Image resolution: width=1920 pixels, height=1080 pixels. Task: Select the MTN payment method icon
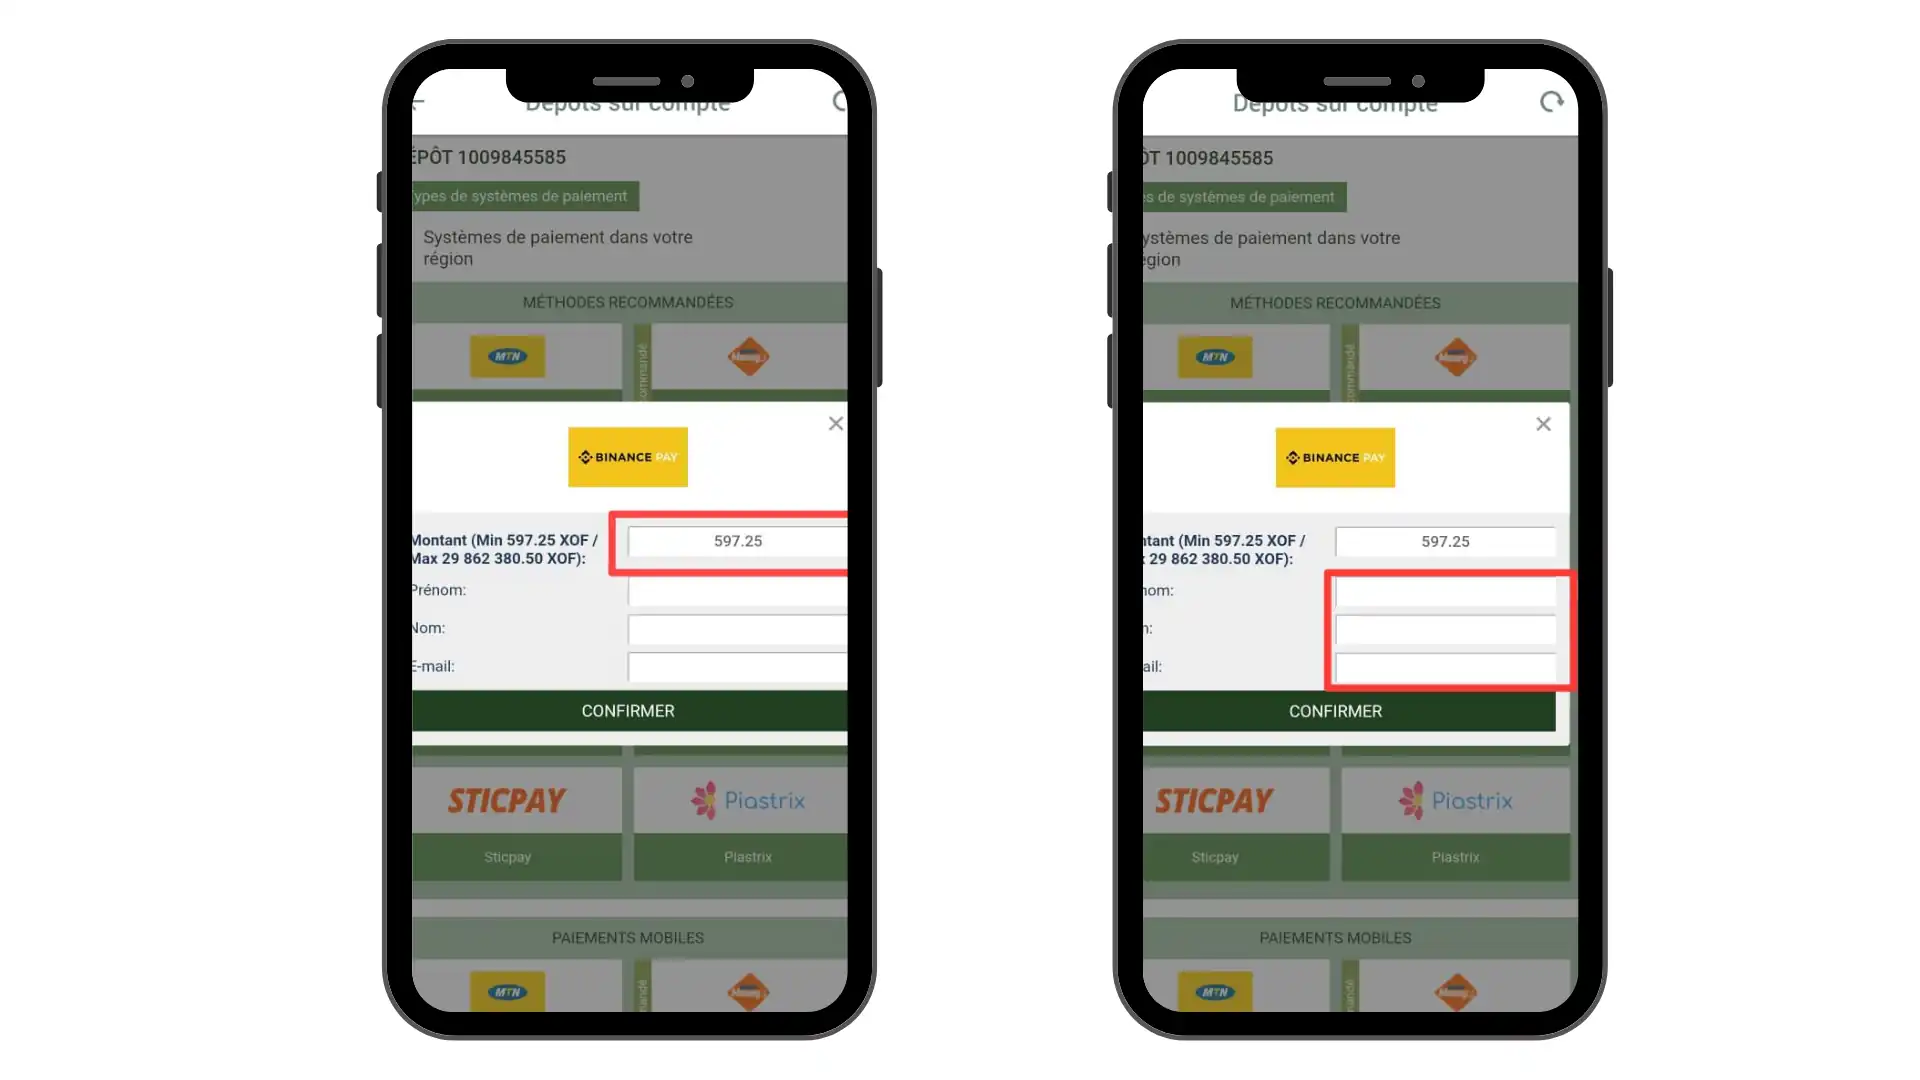(506, 356)
